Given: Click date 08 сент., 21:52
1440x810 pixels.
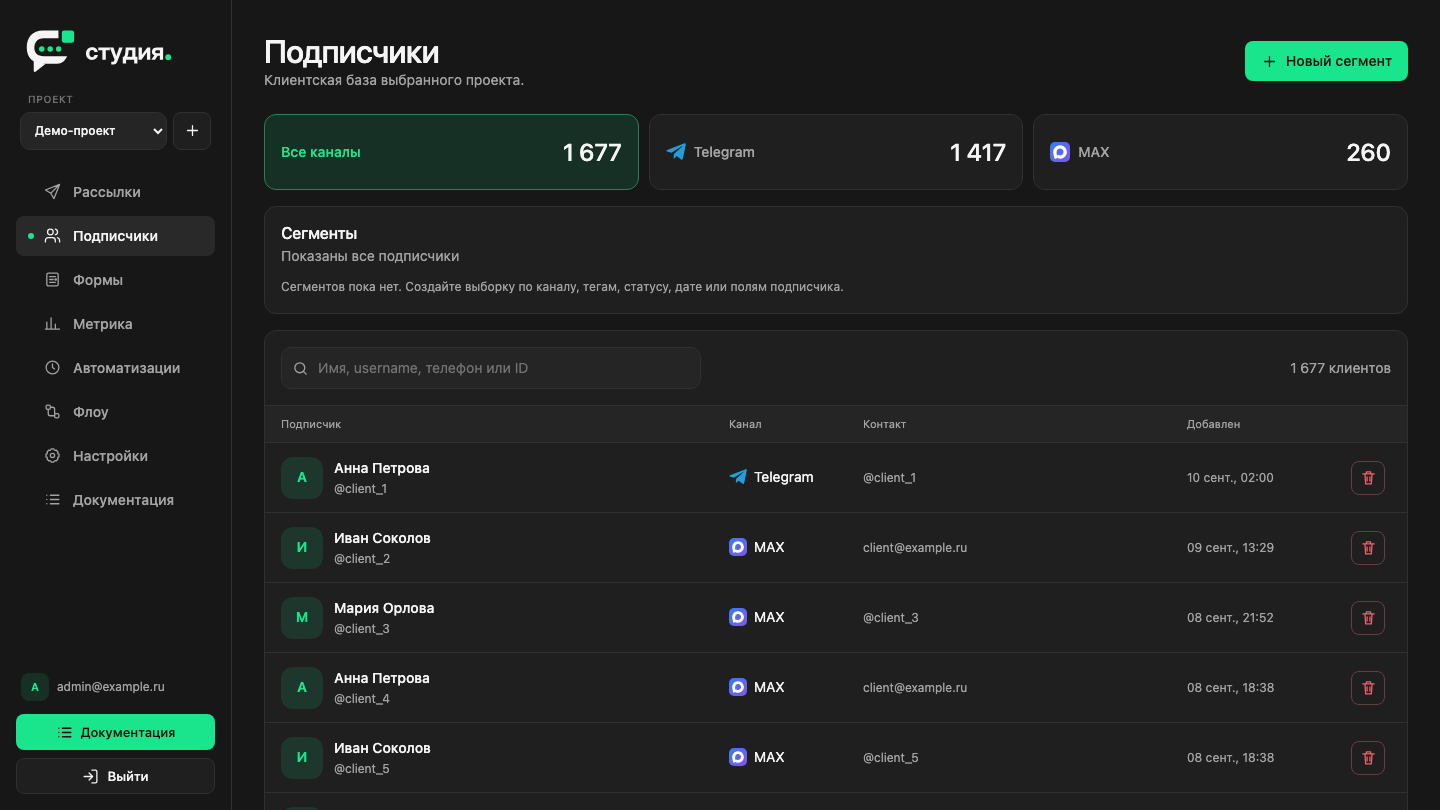Looking at the screenshot, I should [x=1230, y=618].
